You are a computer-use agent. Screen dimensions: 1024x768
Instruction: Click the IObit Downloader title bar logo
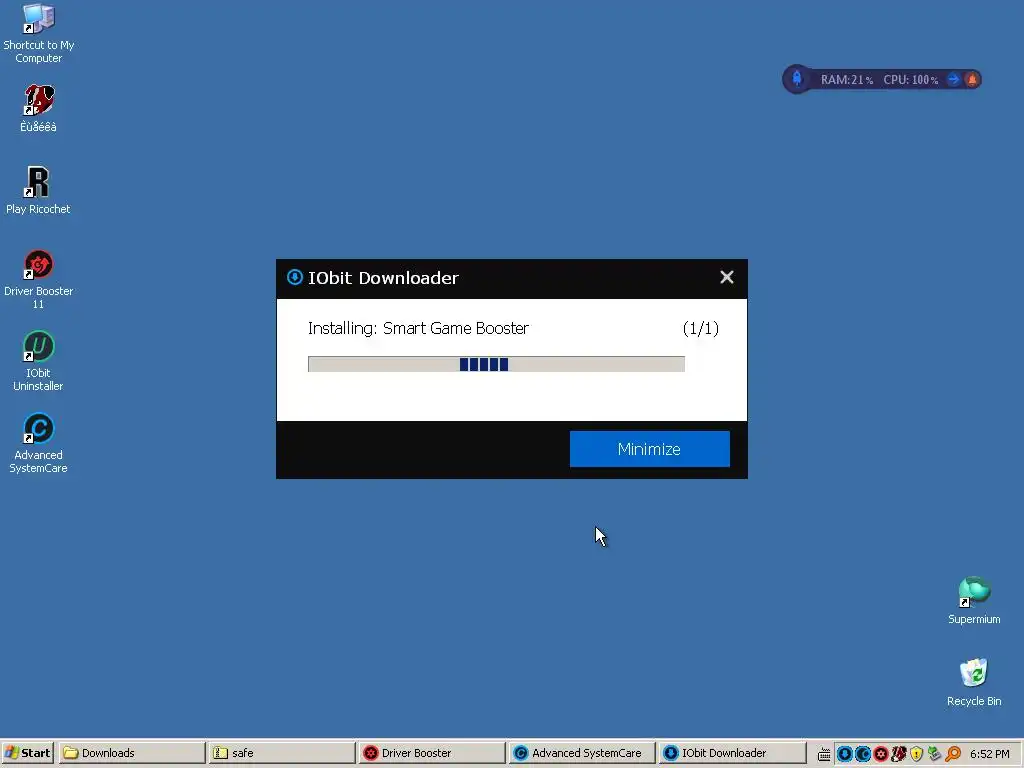click(x=295, y=277)
